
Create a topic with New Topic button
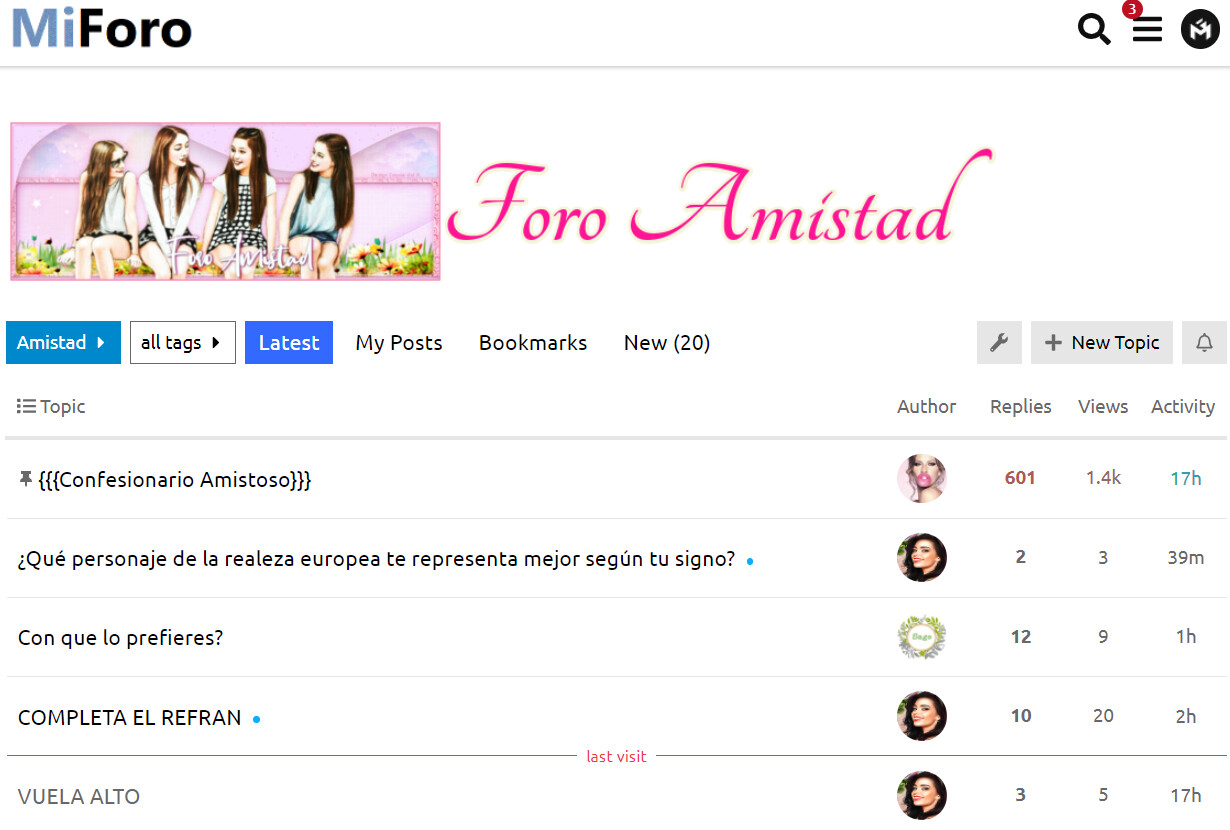coord(1101,343)
